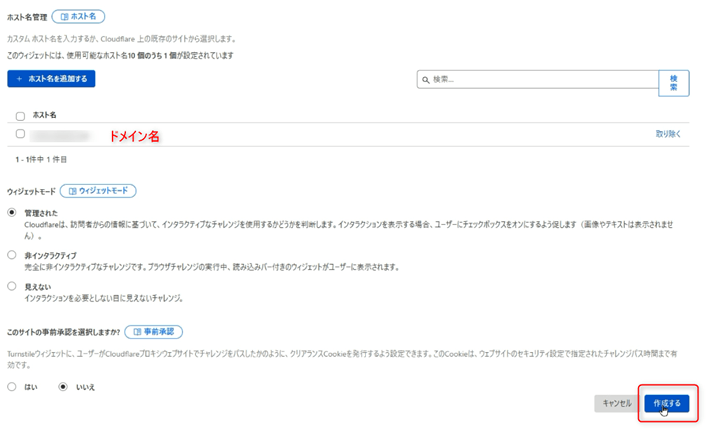The image size is (710, 433).
Task: Check the domain row checkbox
Action: point(20,134)
